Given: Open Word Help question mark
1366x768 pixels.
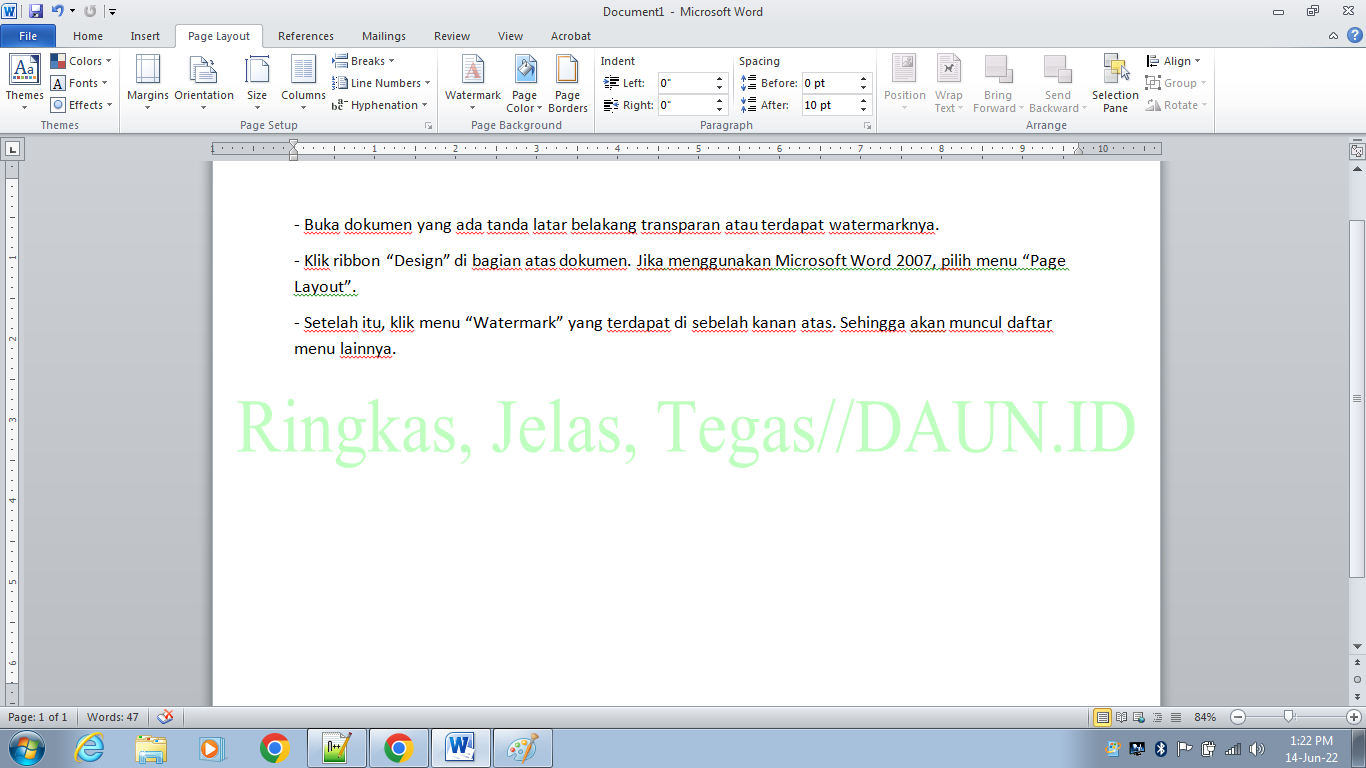Looking at the screenshot, I should click(1353, 36).
